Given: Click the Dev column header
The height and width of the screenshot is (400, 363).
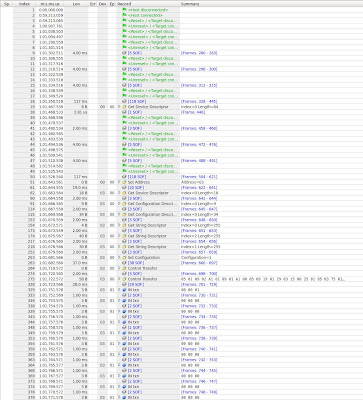Looking at the screenshot, I should coord(102,4).
